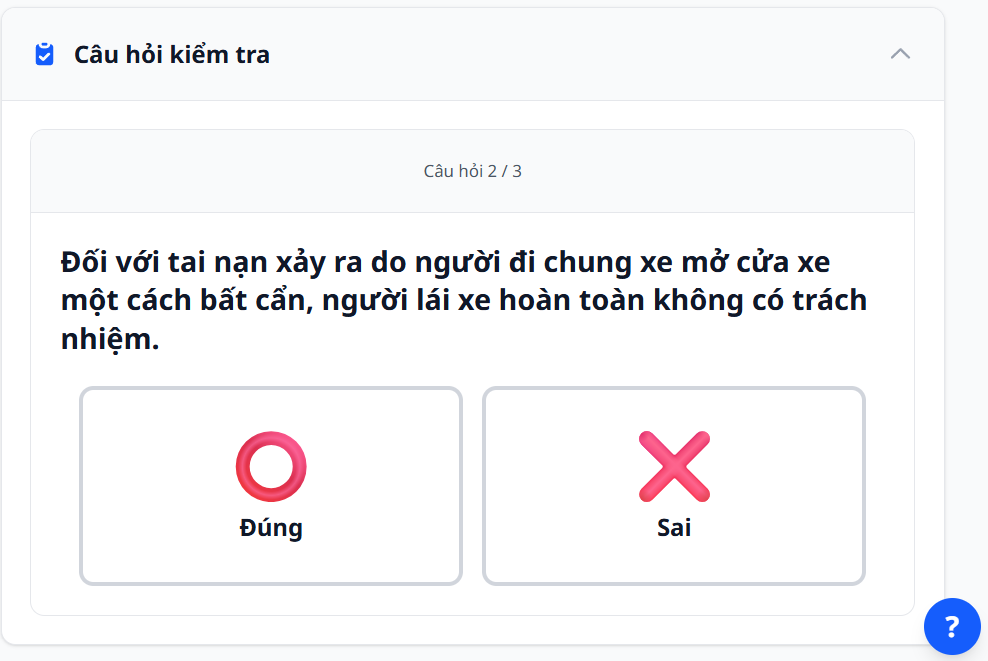Click the word "nhiệm." in the question
Image resolution: width=988 pixels, height=661 pixels.
(x=110, y=339)
